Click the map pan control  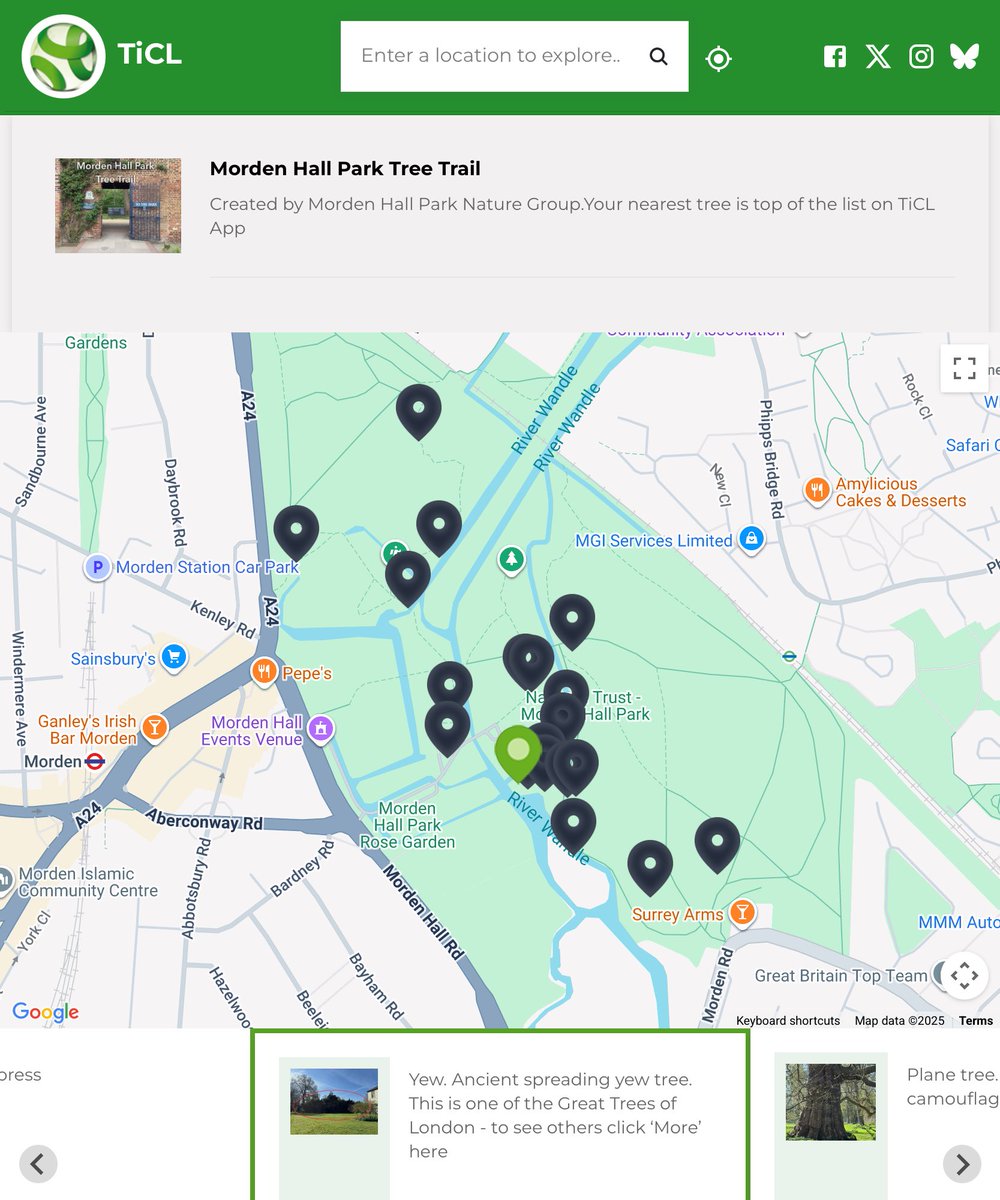coord(962,975)
